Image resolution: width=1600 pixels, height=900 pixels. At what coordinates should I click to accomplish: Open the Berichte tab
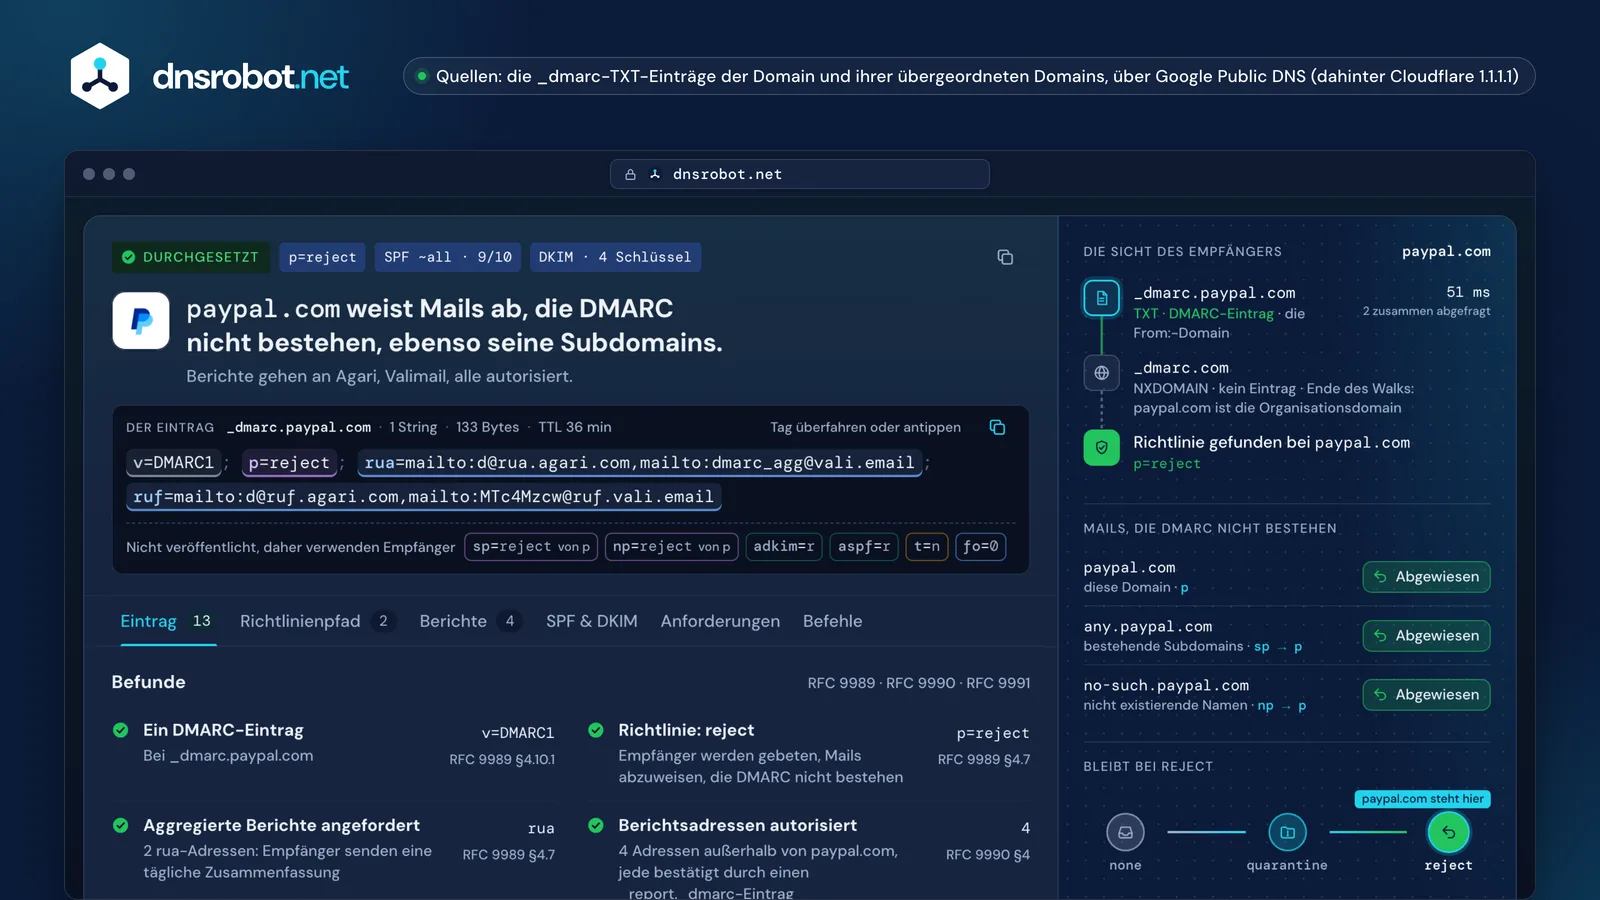pyautogui.click(x=470, y=621)
